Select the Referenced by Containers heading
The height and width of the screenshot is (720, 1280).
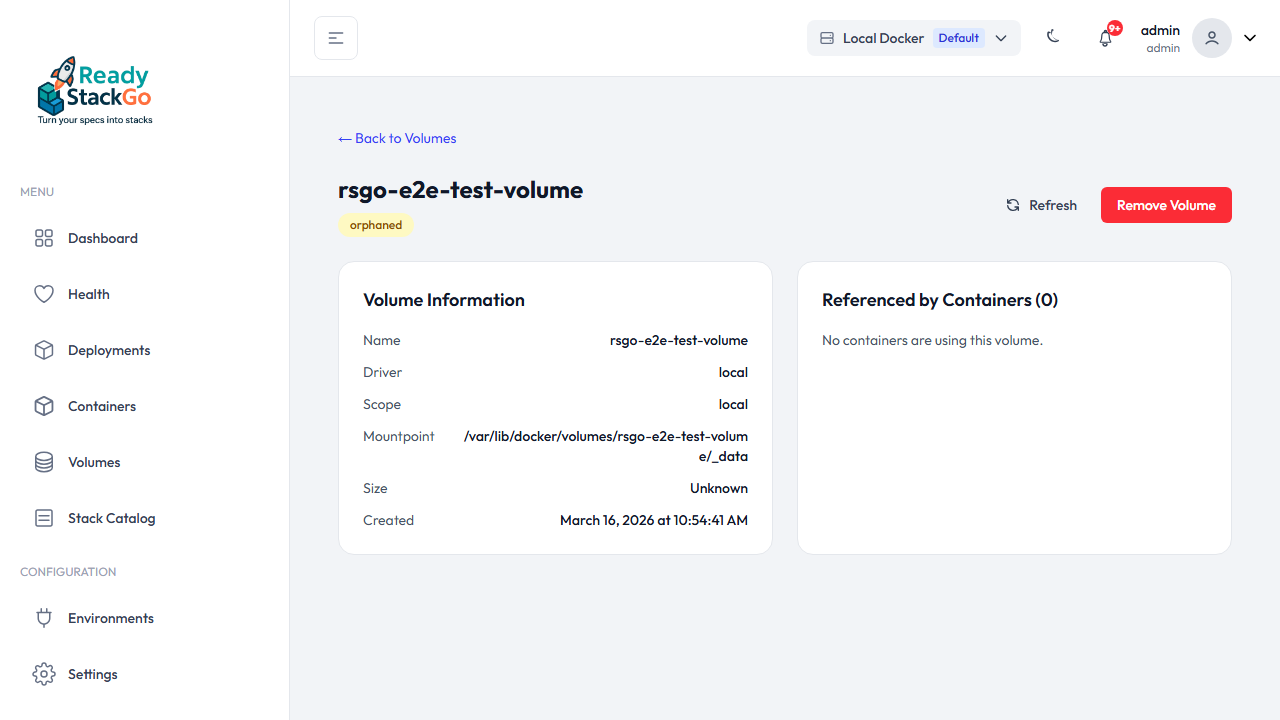point(939,300)
